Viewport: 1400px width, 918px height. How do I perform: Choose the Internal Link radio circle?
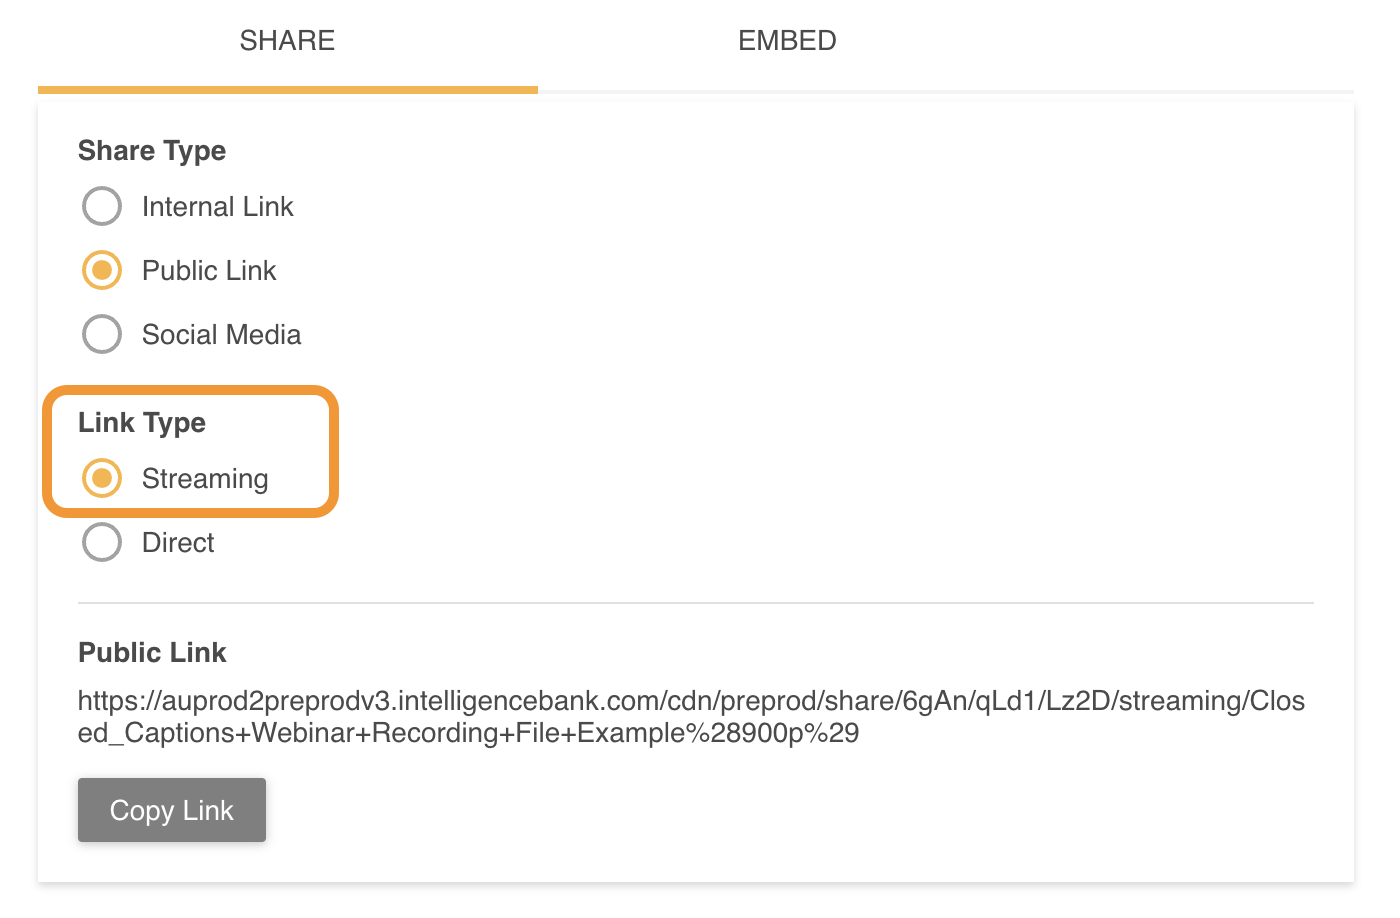tap(102, 206)
